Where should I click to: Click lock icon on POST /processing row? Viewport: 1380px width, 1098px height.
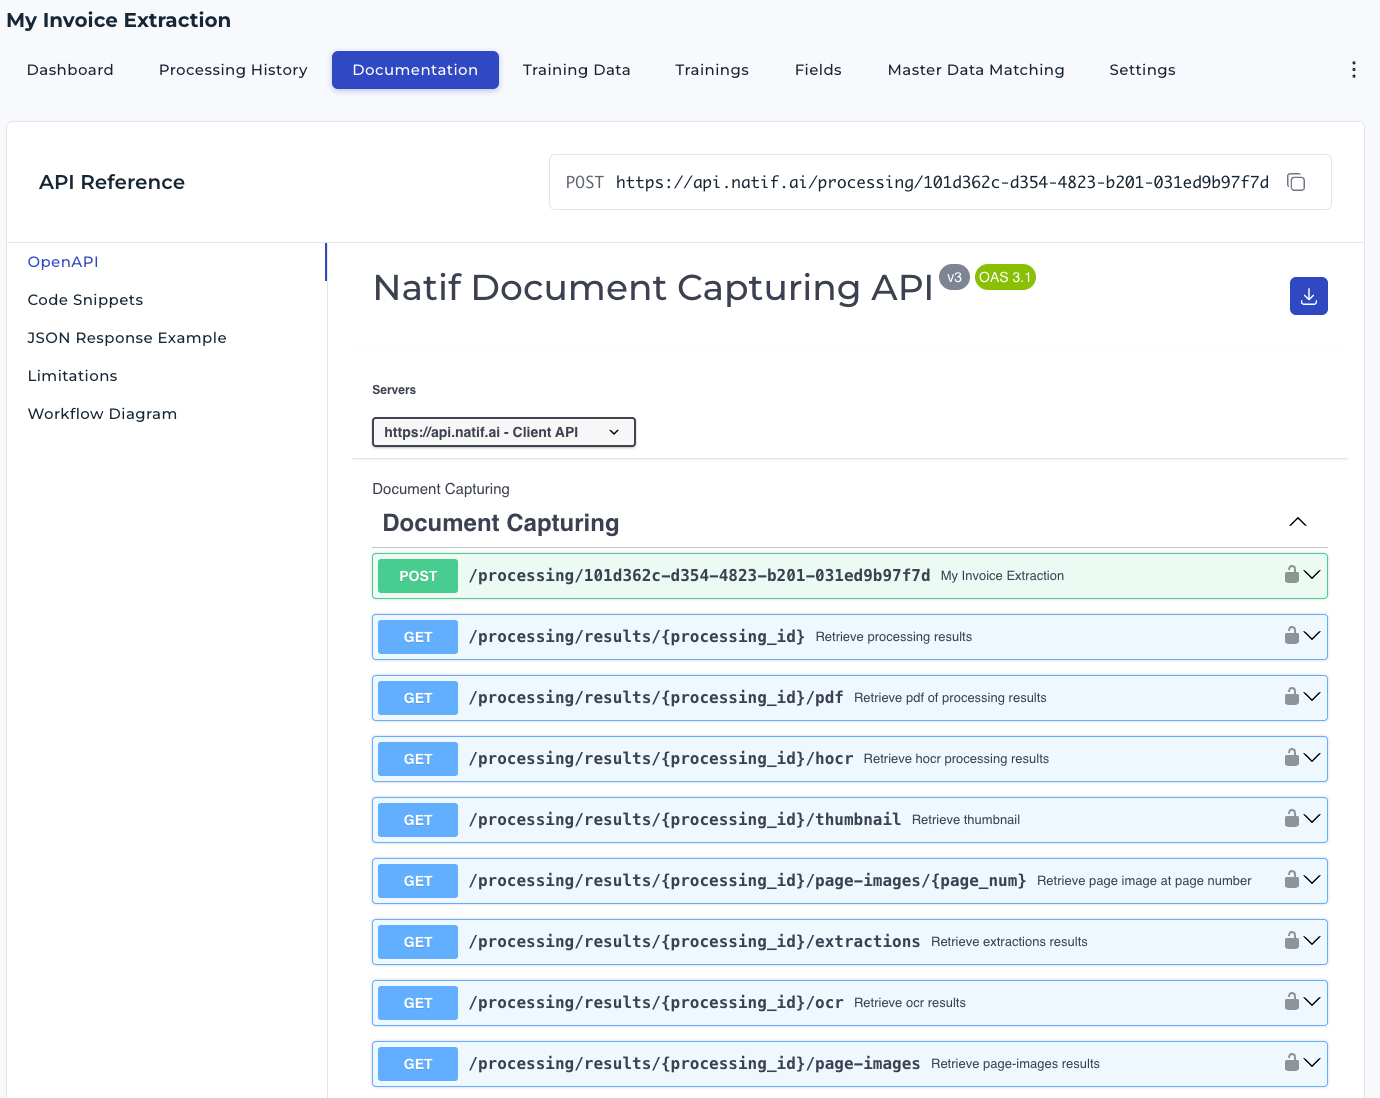1292,574
